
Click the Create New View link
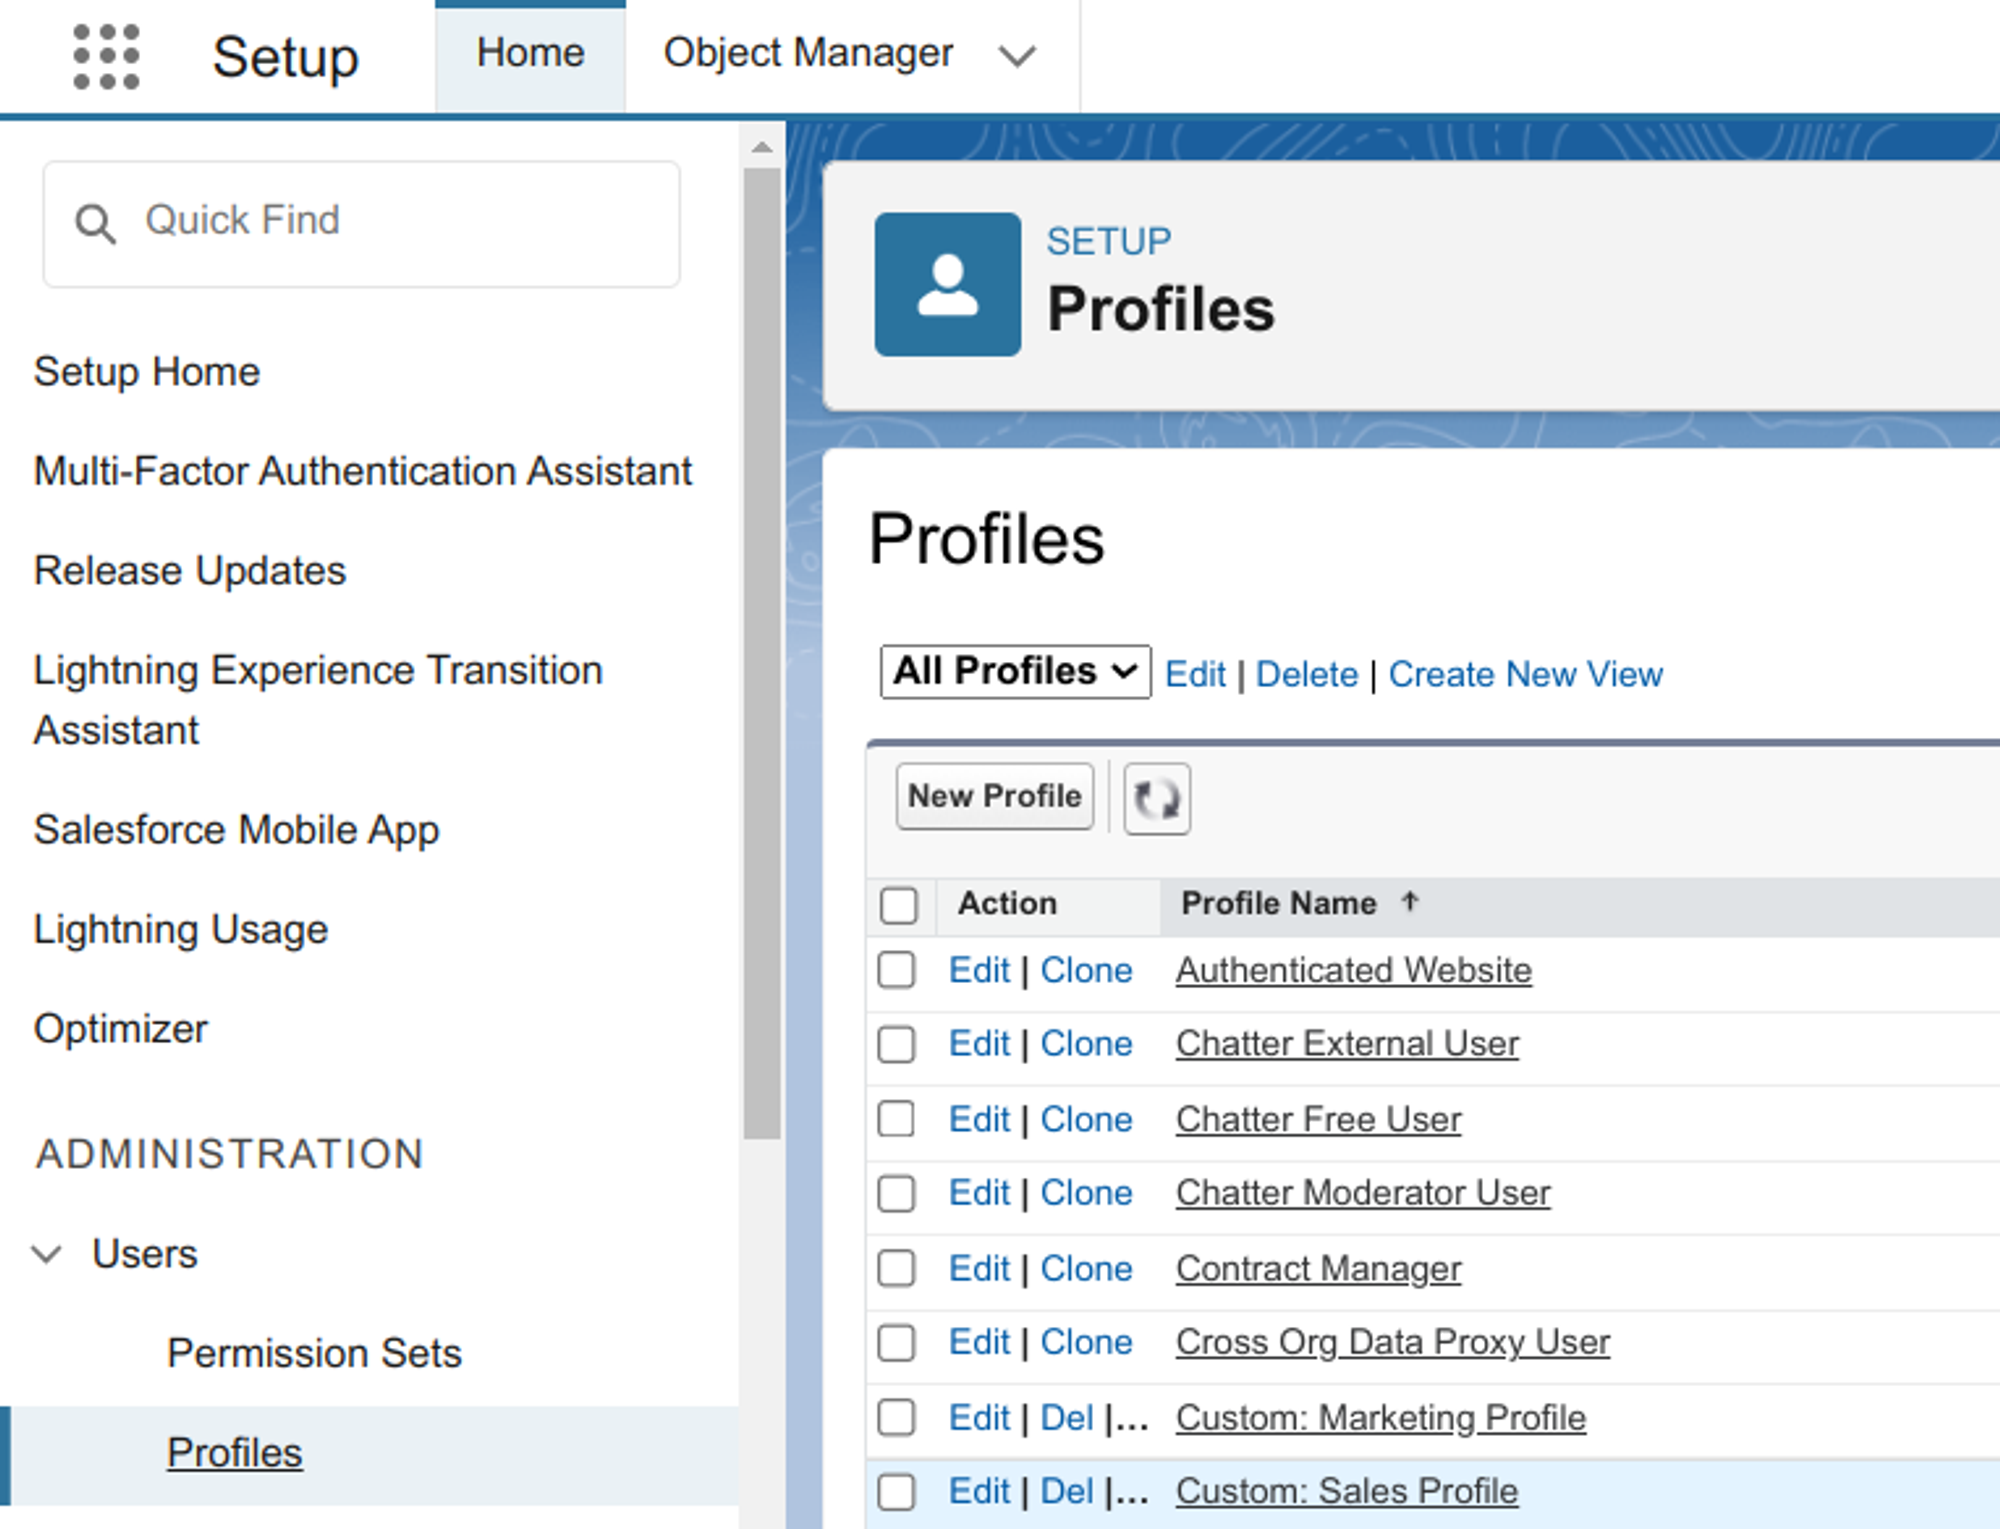coord(1525,674)
